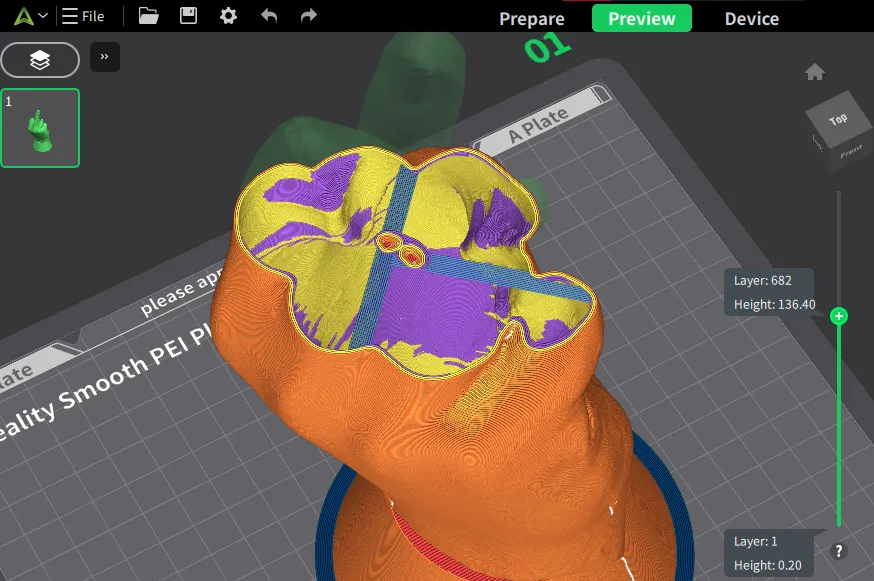Click the upper layer slider handle

pos(838,316)
